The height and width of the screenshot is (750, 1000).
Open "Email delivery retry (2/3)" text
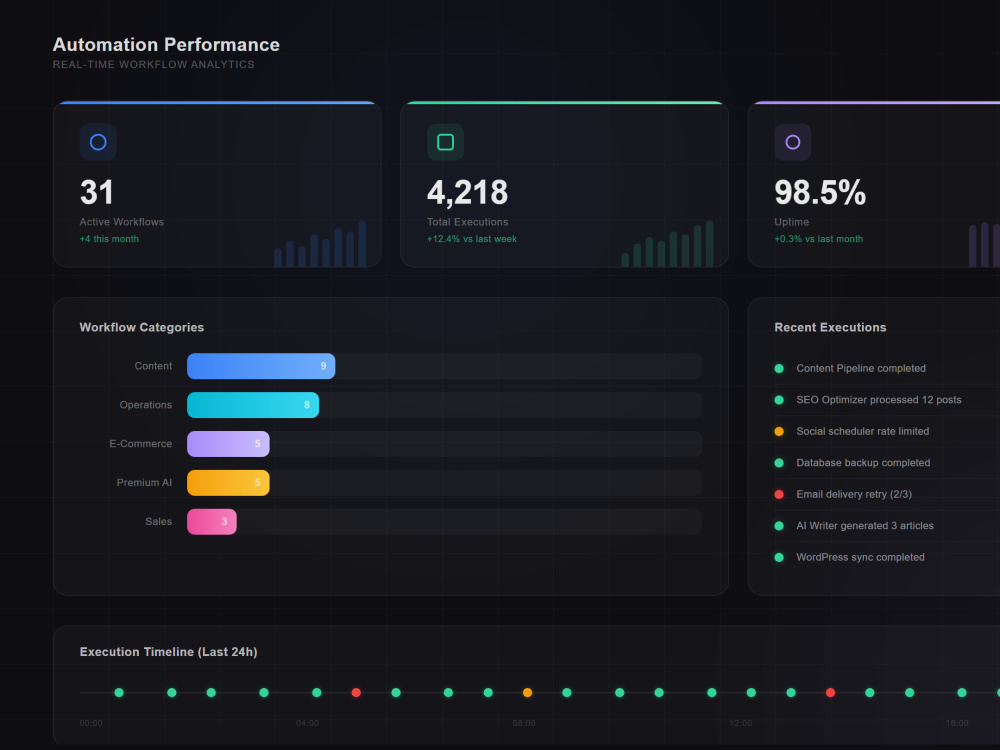click(854, 494)
